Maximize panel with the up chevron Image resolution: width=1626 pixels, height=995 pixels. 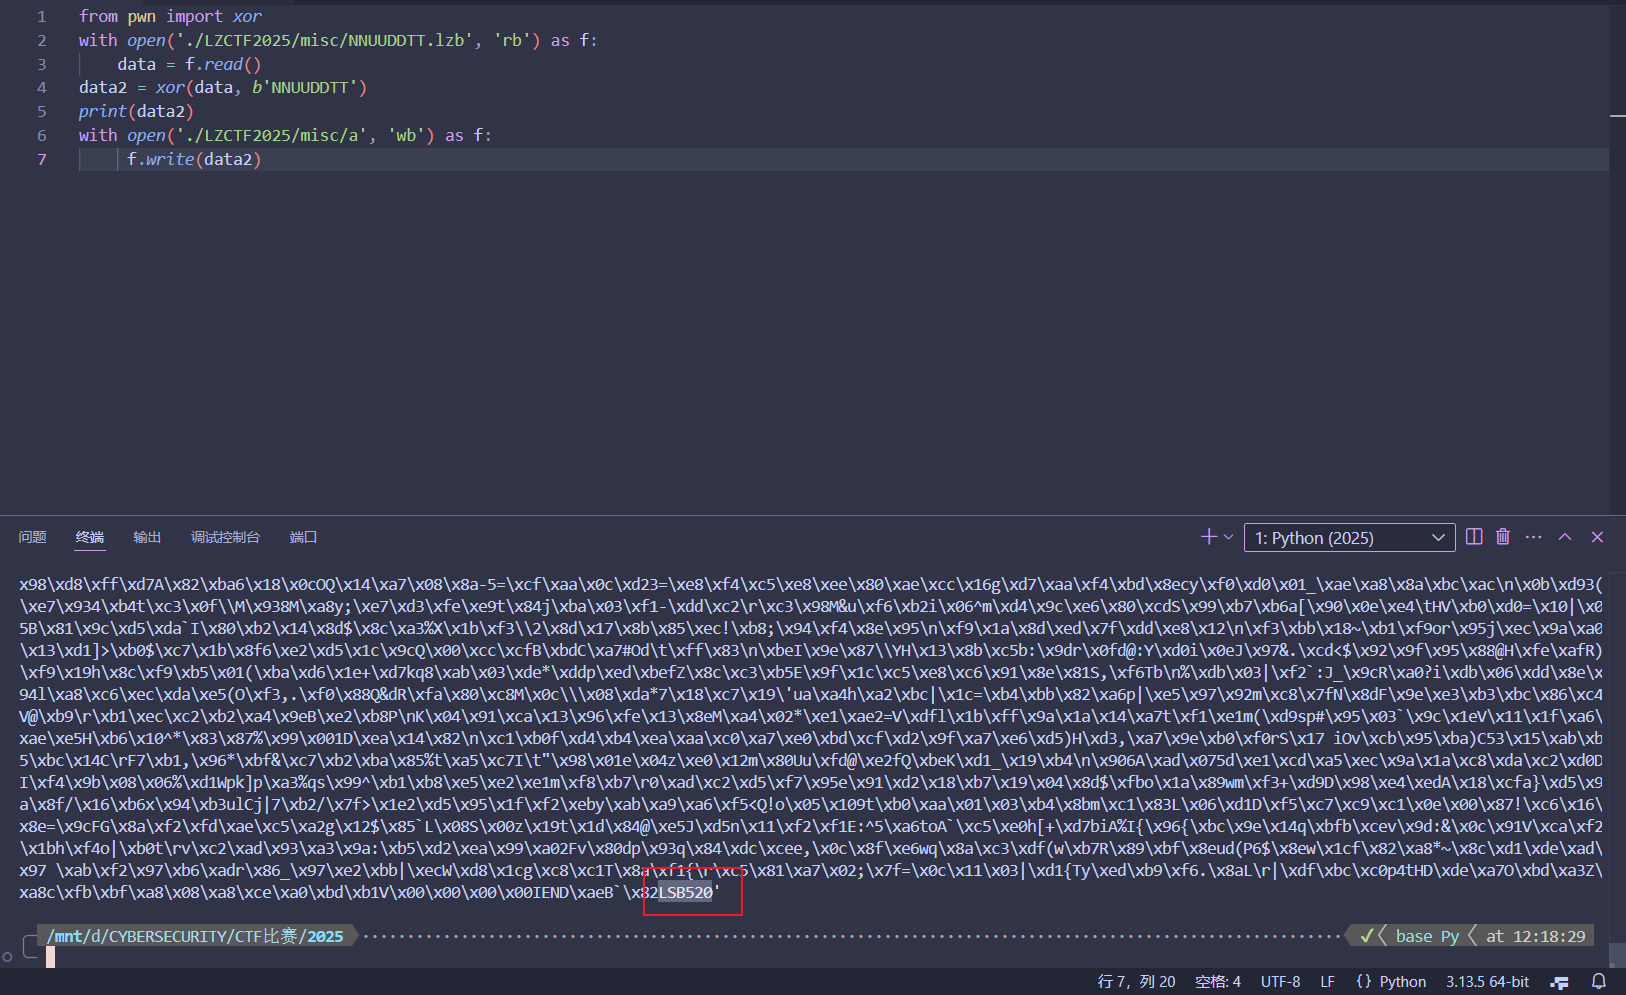[1565, 537]
